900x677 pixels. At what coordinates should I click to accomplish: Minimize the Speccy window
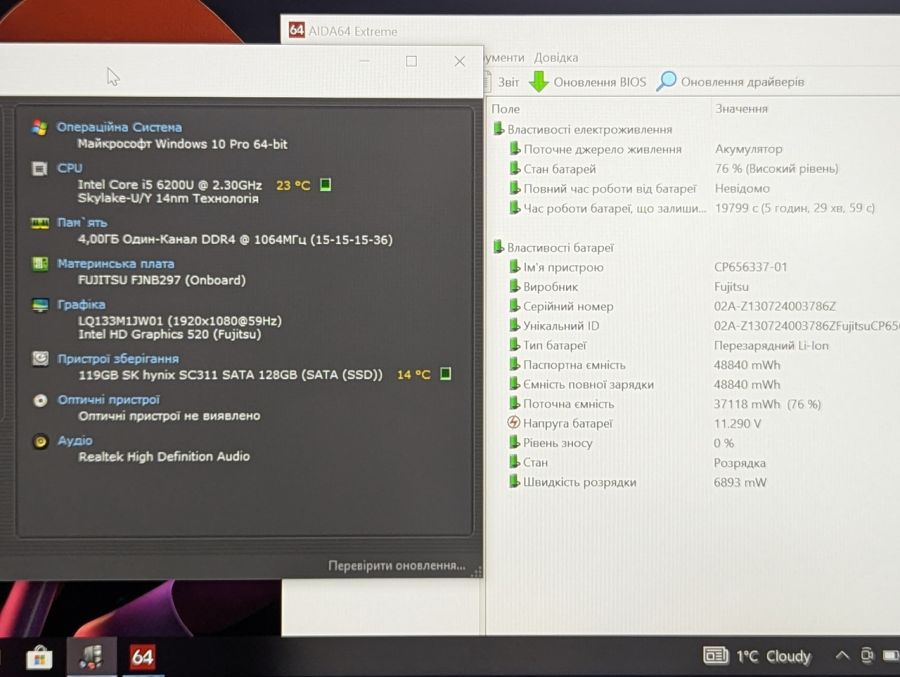coord(364,61)
